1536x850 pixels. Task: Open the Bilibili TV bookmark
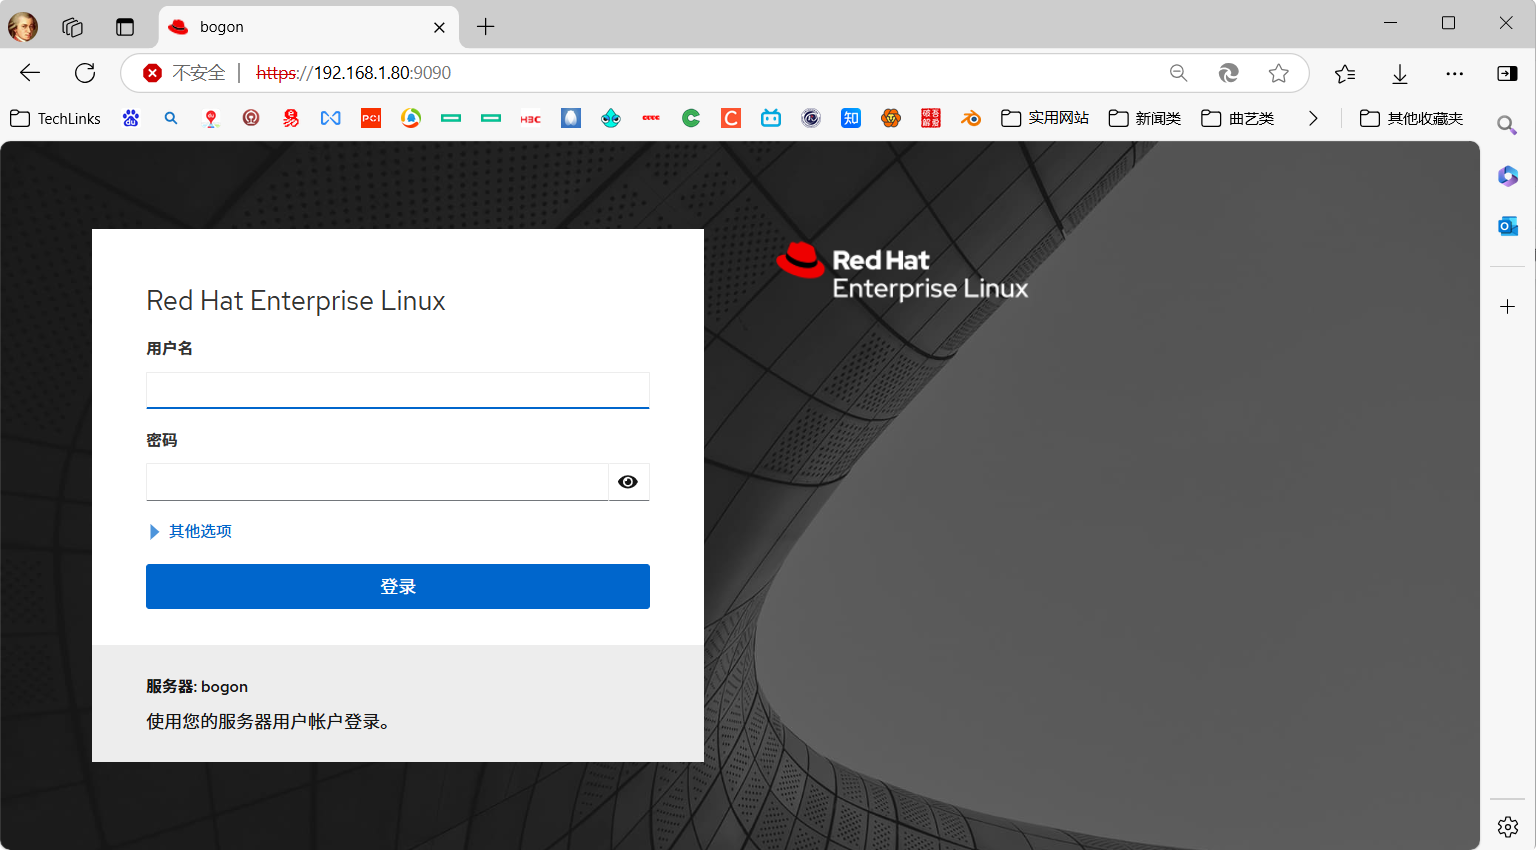pyautogui.click(x=771, y=118)
